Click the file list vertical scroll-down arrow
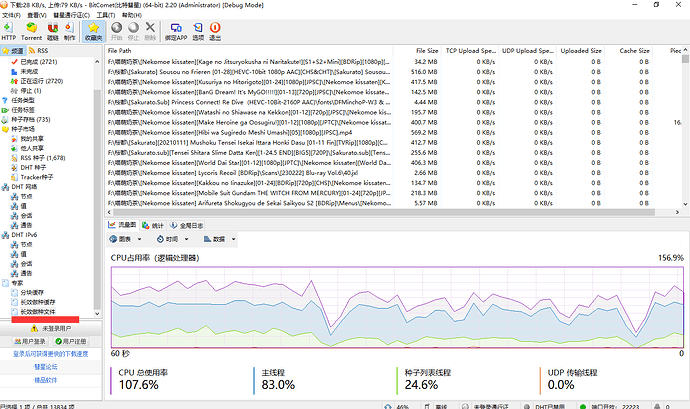 [x=685, y=204]
